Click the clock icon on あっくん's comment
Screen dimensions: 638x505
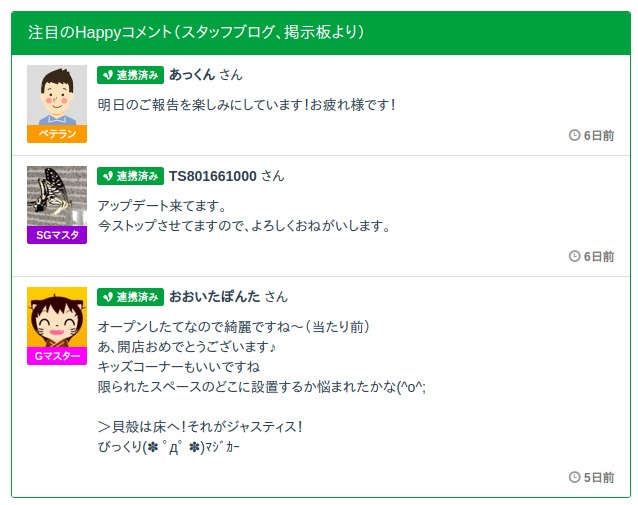coord(574,135)
